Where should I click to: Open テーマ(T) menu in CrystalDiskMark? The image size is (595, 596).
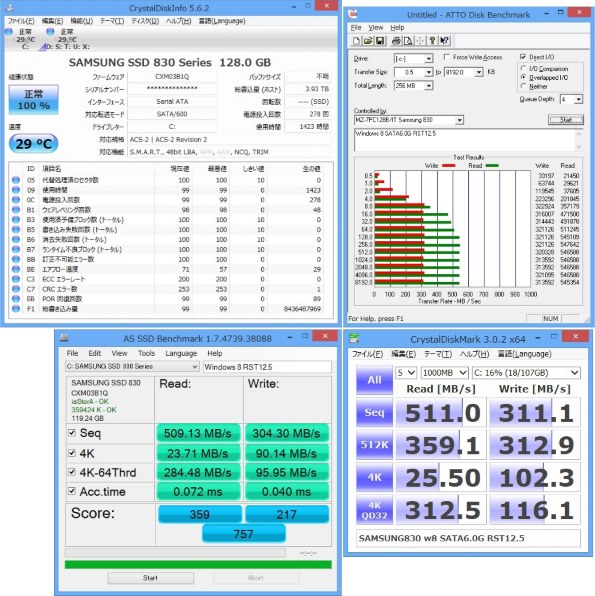tap(438, 354)
